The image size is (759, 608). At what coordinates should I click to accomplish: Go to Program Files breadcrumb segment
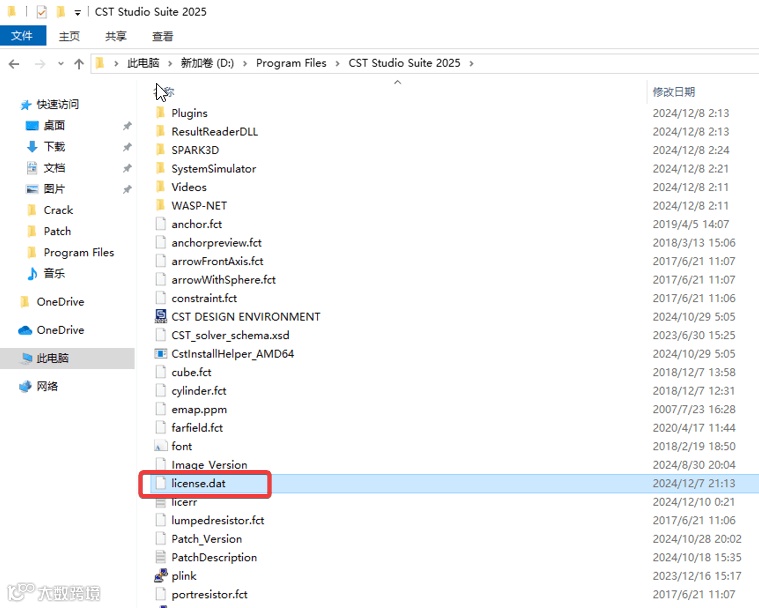[x=291, y=63]
